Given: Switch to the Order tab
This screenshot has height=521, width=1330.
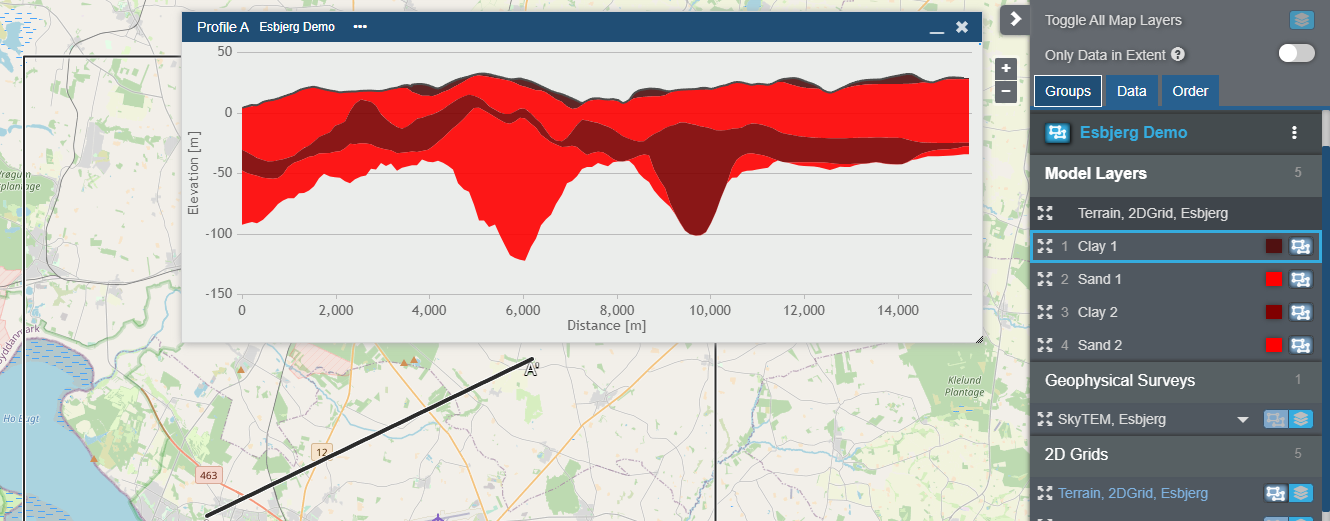Looking at the screenshot, I should click(1190, 91).
